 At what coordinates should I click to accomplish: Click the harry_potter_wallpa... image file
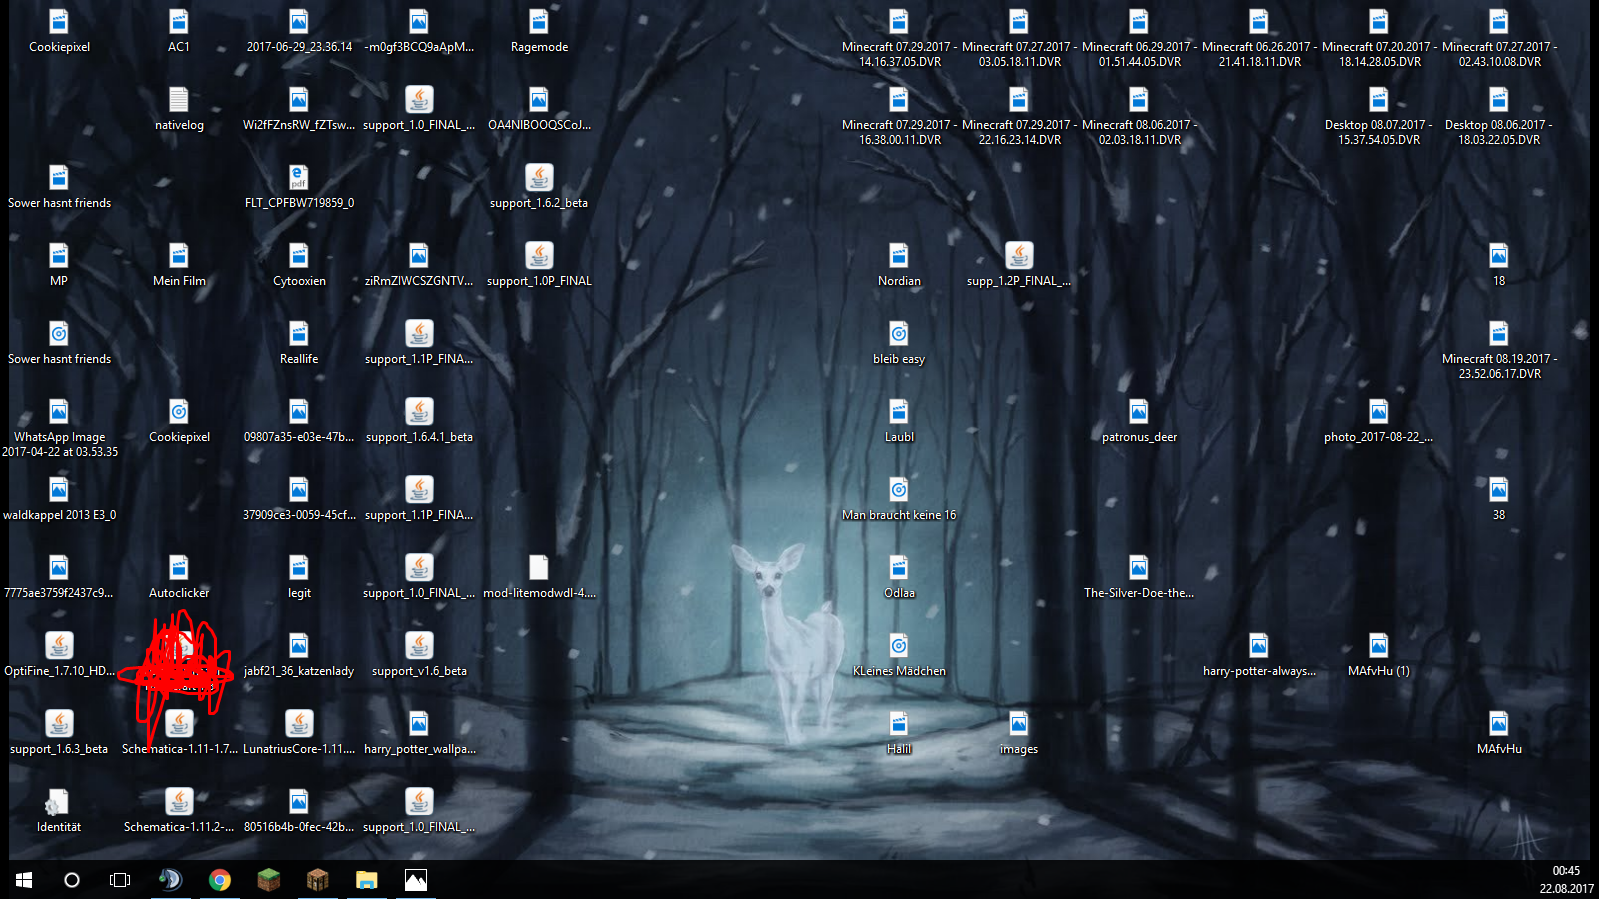click(x=419, y=724)
